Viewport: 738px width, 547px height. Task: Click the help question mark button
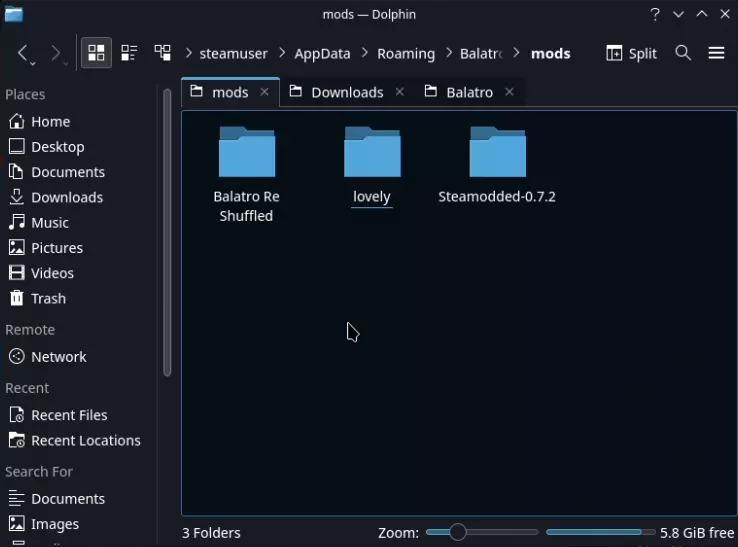[x=655, y=14]
